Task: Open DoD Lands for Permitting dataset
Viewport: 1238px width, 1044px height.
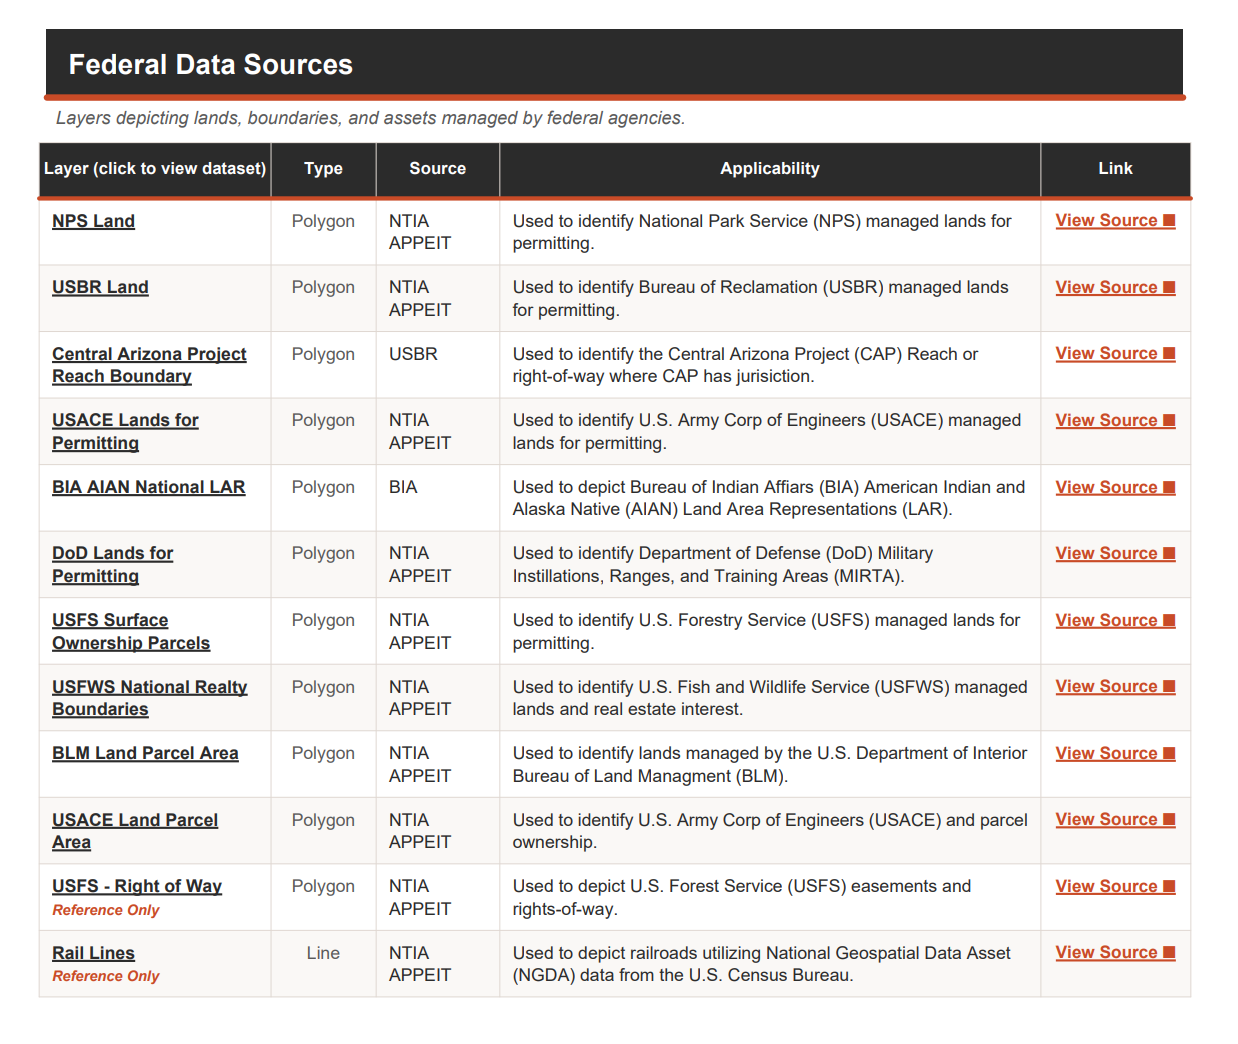Action: (112, 564)
